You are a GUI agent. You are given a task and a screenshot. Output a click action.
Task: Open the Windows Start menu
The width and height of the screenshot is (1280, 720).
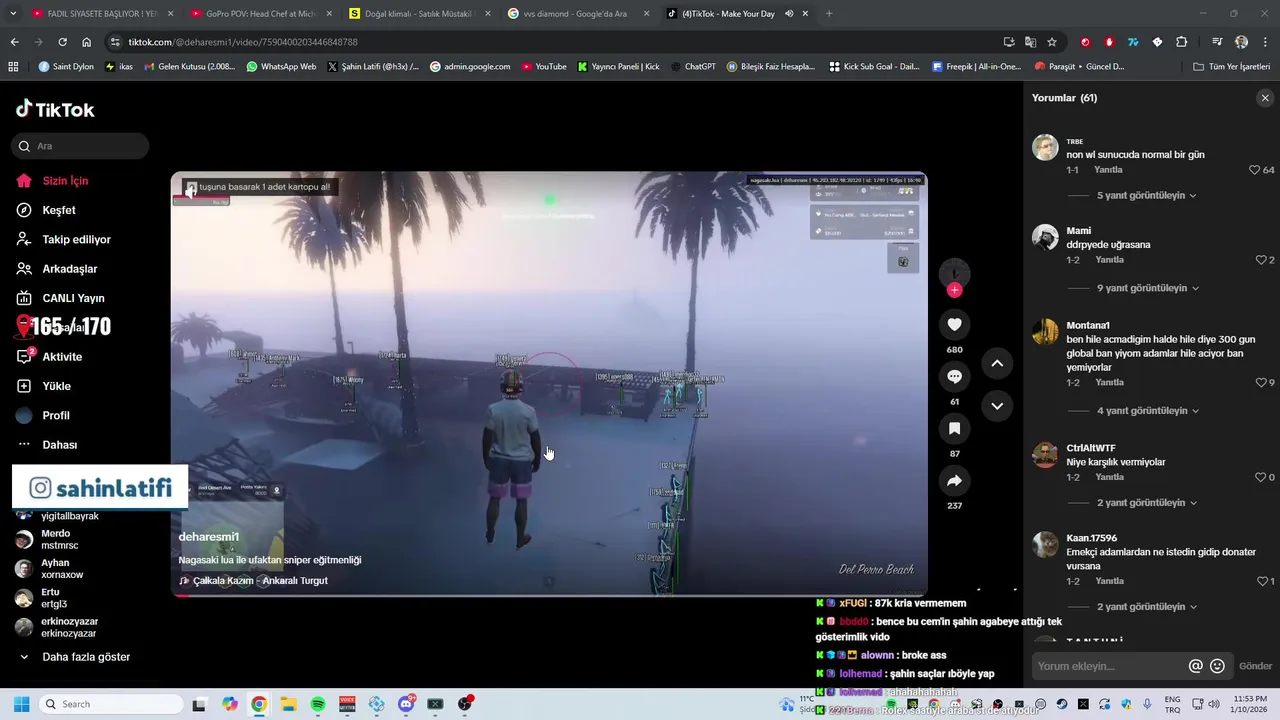tap(21, 704)
